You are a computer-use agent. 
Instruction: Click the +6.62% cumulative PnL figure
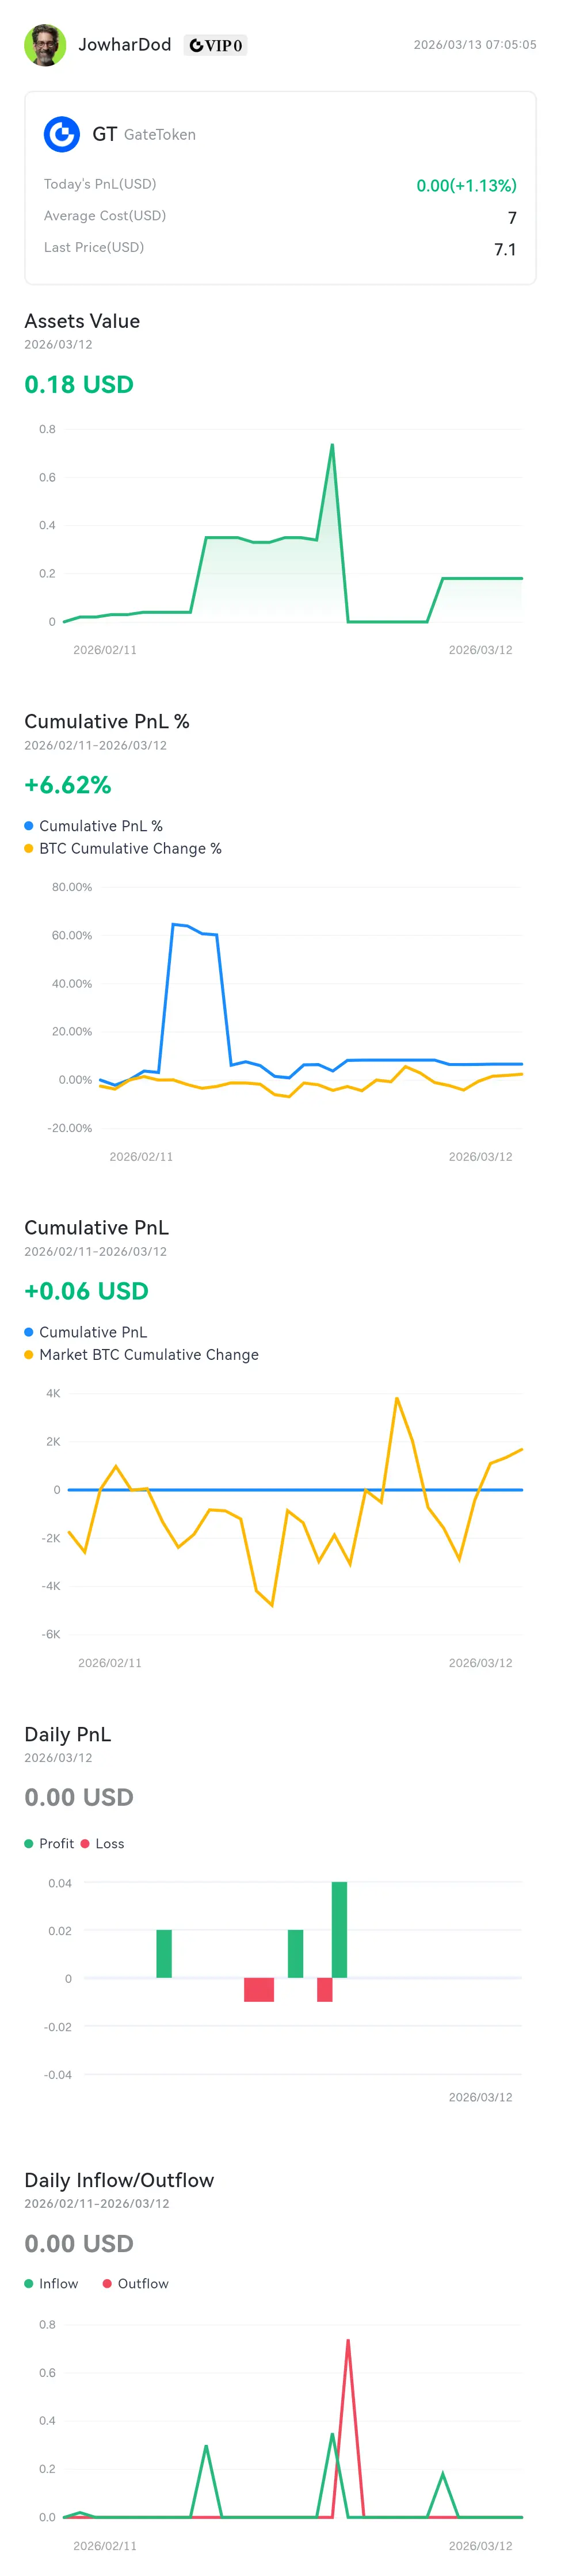(x=68, y=785)
